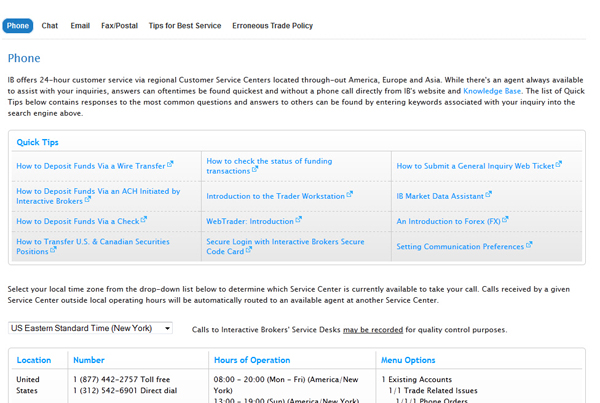The width and height of the screenshot is (600, 403).
Task: Click direct dial number 1 (312) 542-6901
Action: [125, 390]
